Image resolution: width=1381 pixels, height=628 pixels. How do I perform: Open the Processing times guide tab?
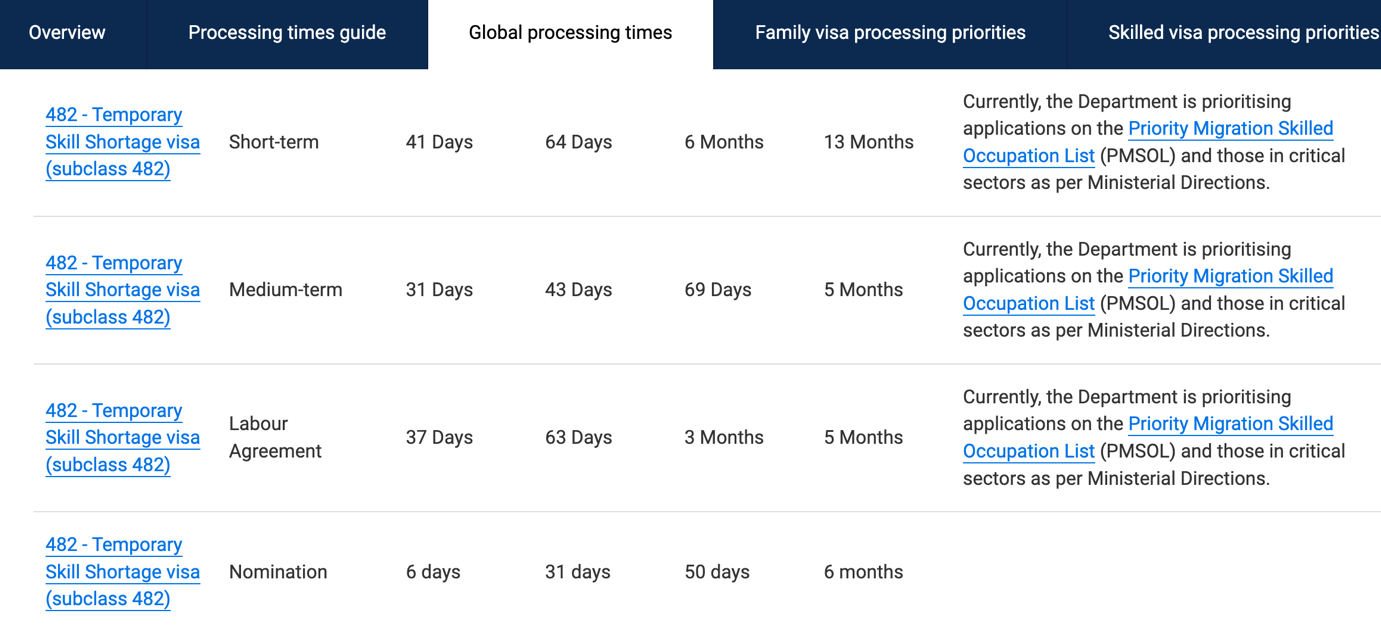click(x=287, y=32)
